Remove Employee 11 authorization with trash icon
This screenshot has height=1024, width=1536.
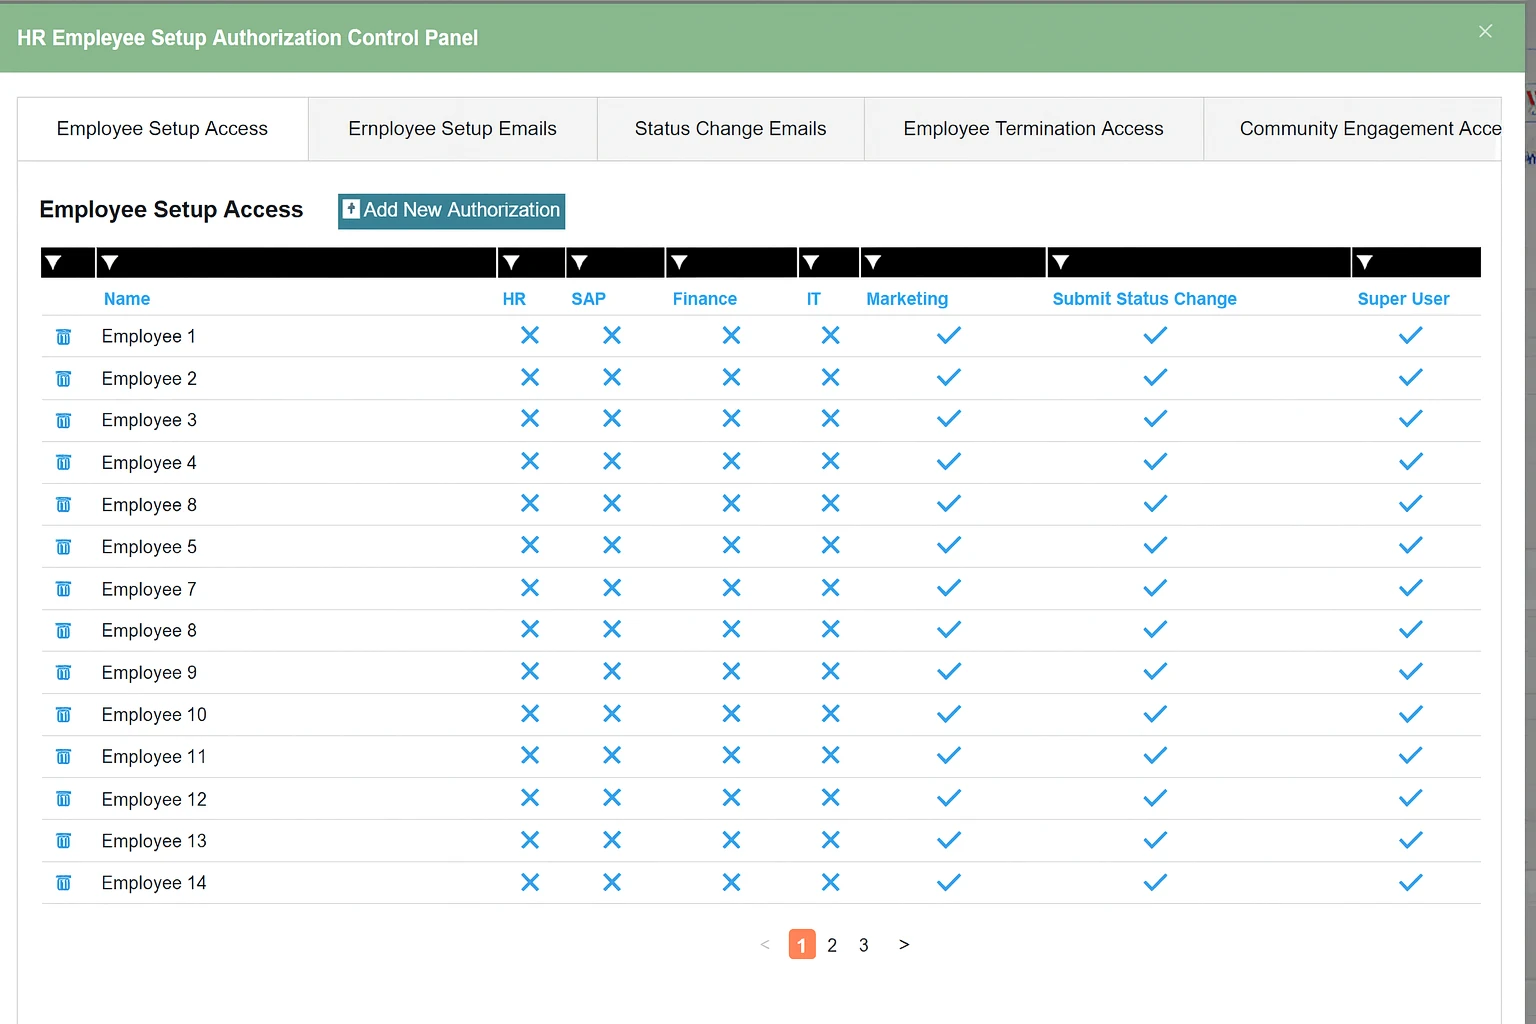pos(63,757)
